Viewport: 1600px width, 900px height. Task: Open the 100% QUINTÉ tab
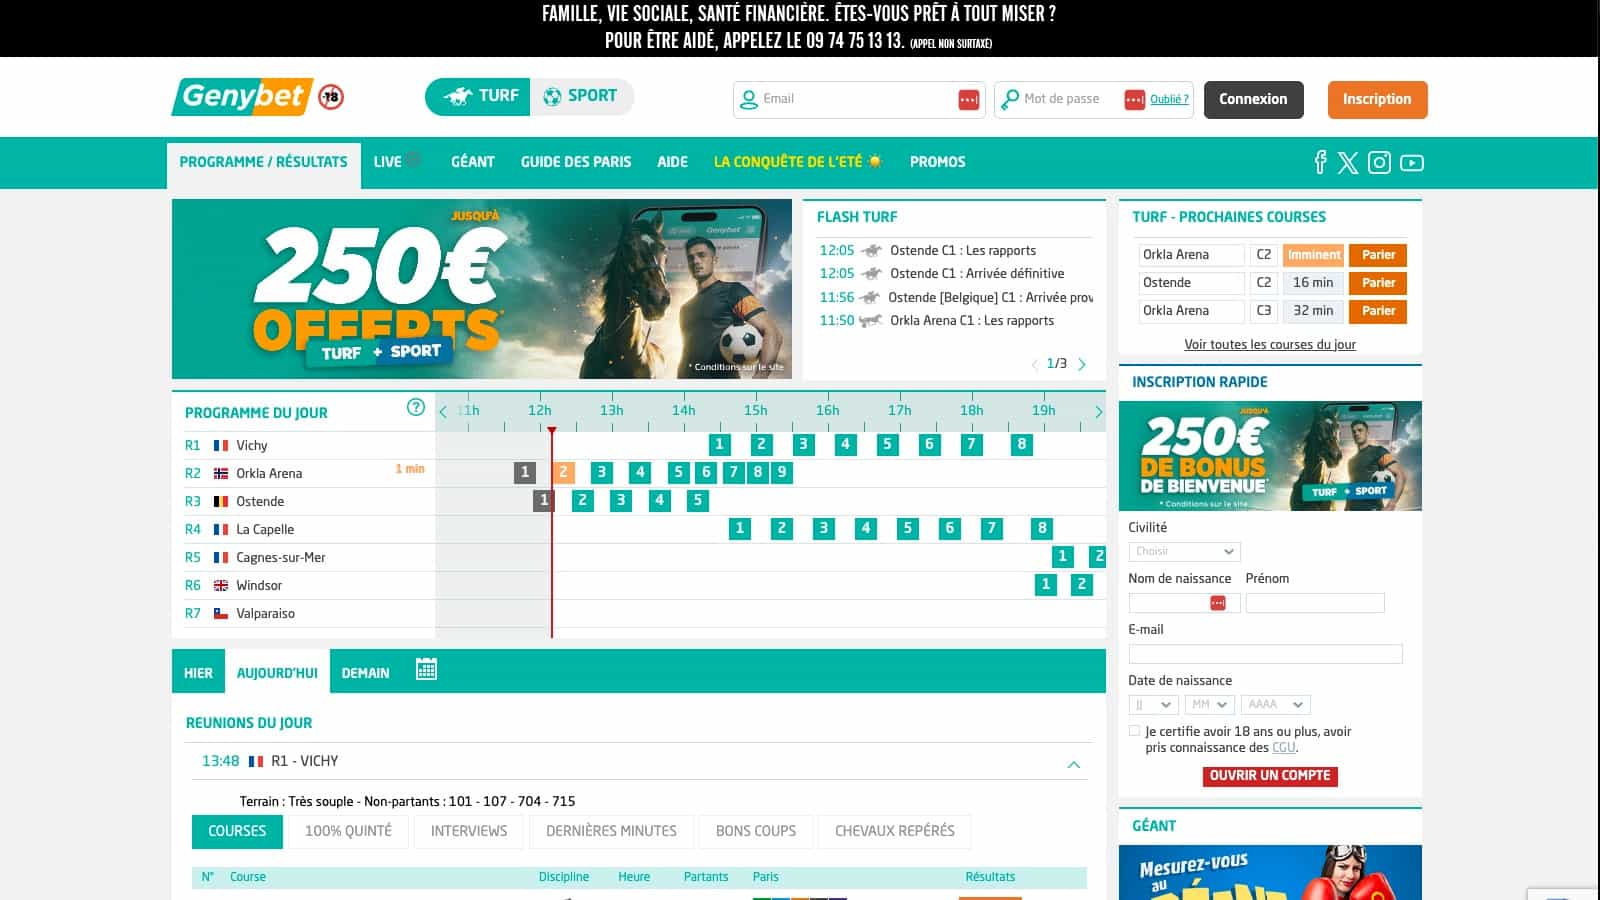pos(348,831)
